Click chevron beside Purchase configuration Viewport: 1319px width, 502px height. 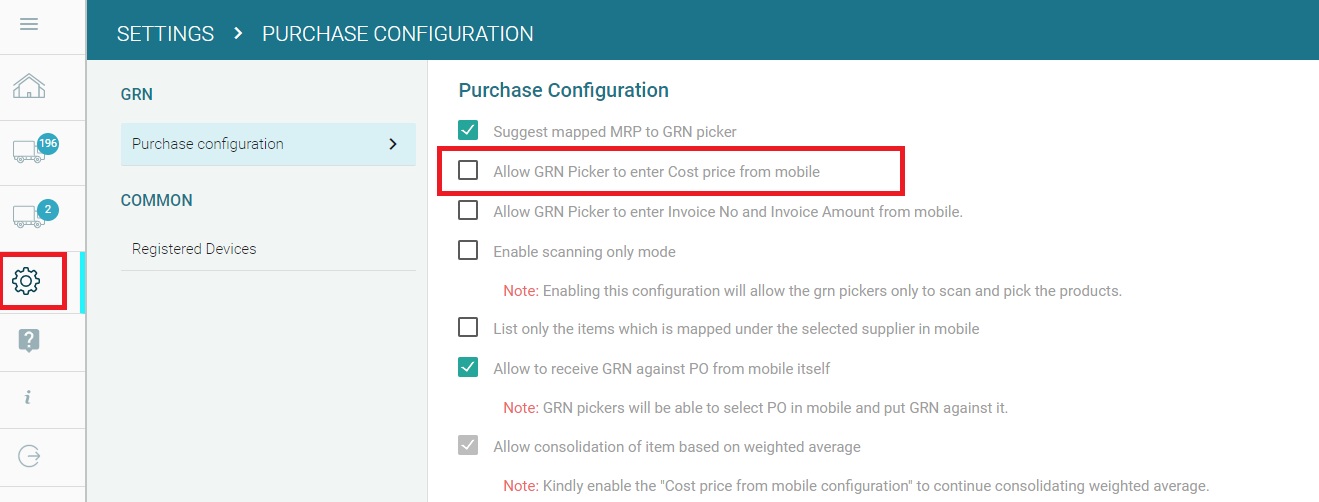pyautogui.click(x=392, y=144)
